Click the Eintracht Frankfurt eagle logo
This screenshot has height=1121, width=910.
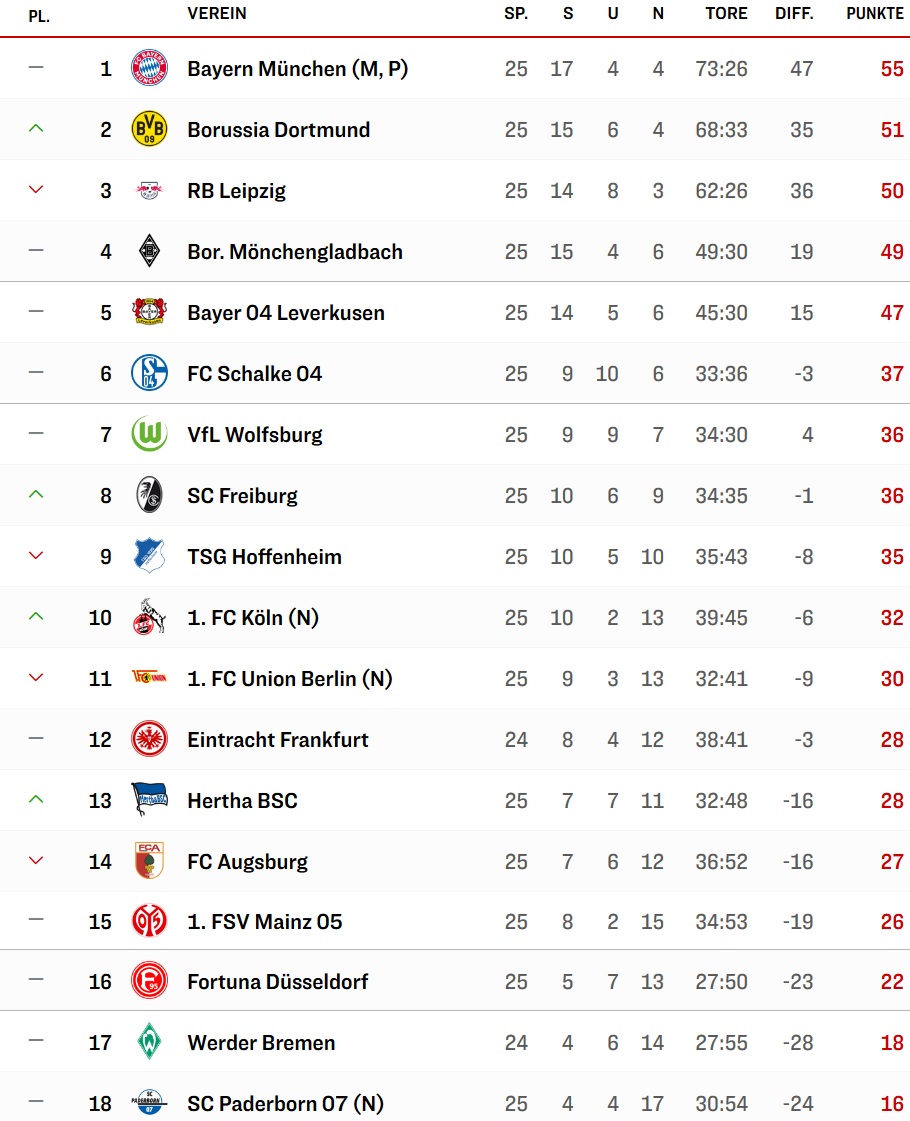(x=150, y=739)
